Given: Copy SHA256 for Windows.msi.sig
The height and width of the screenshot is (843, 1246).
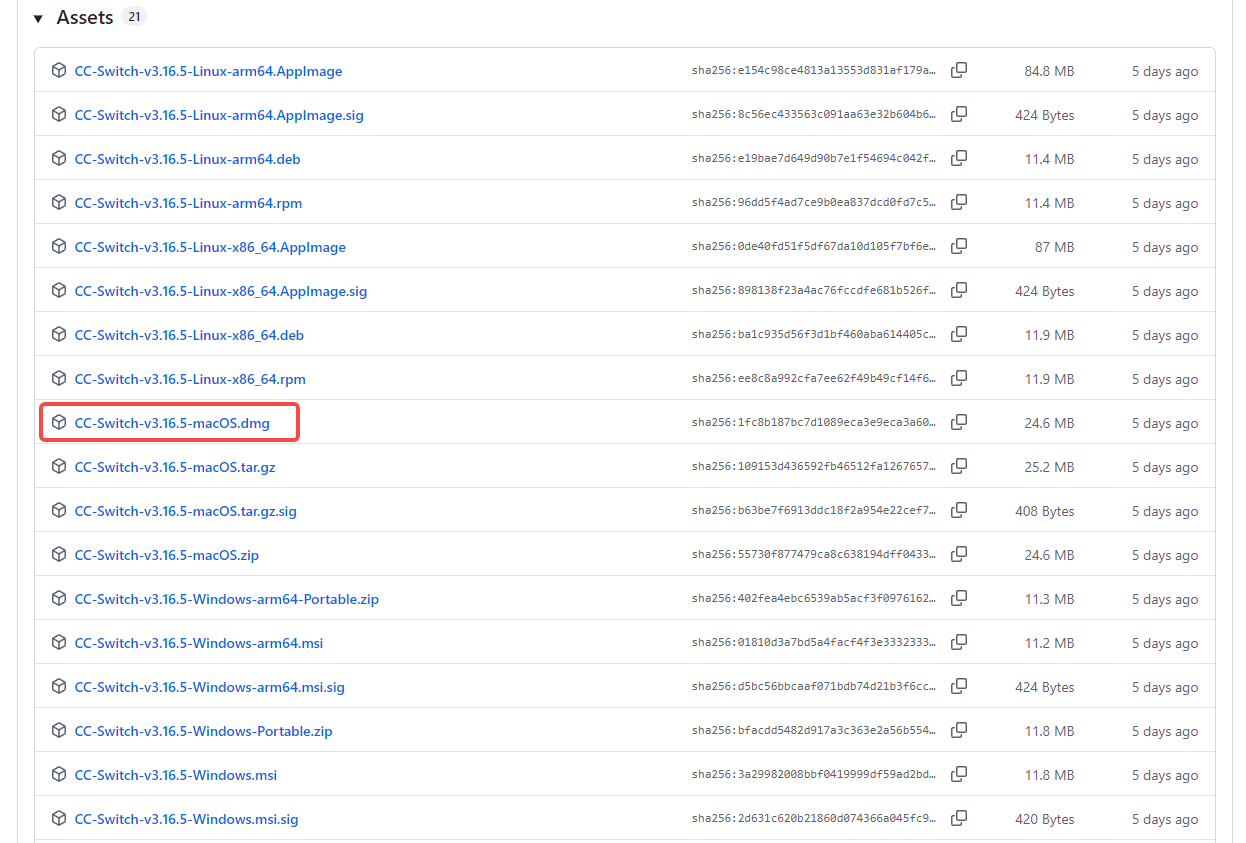Looking at the screenshot, I should click(959, 819).
